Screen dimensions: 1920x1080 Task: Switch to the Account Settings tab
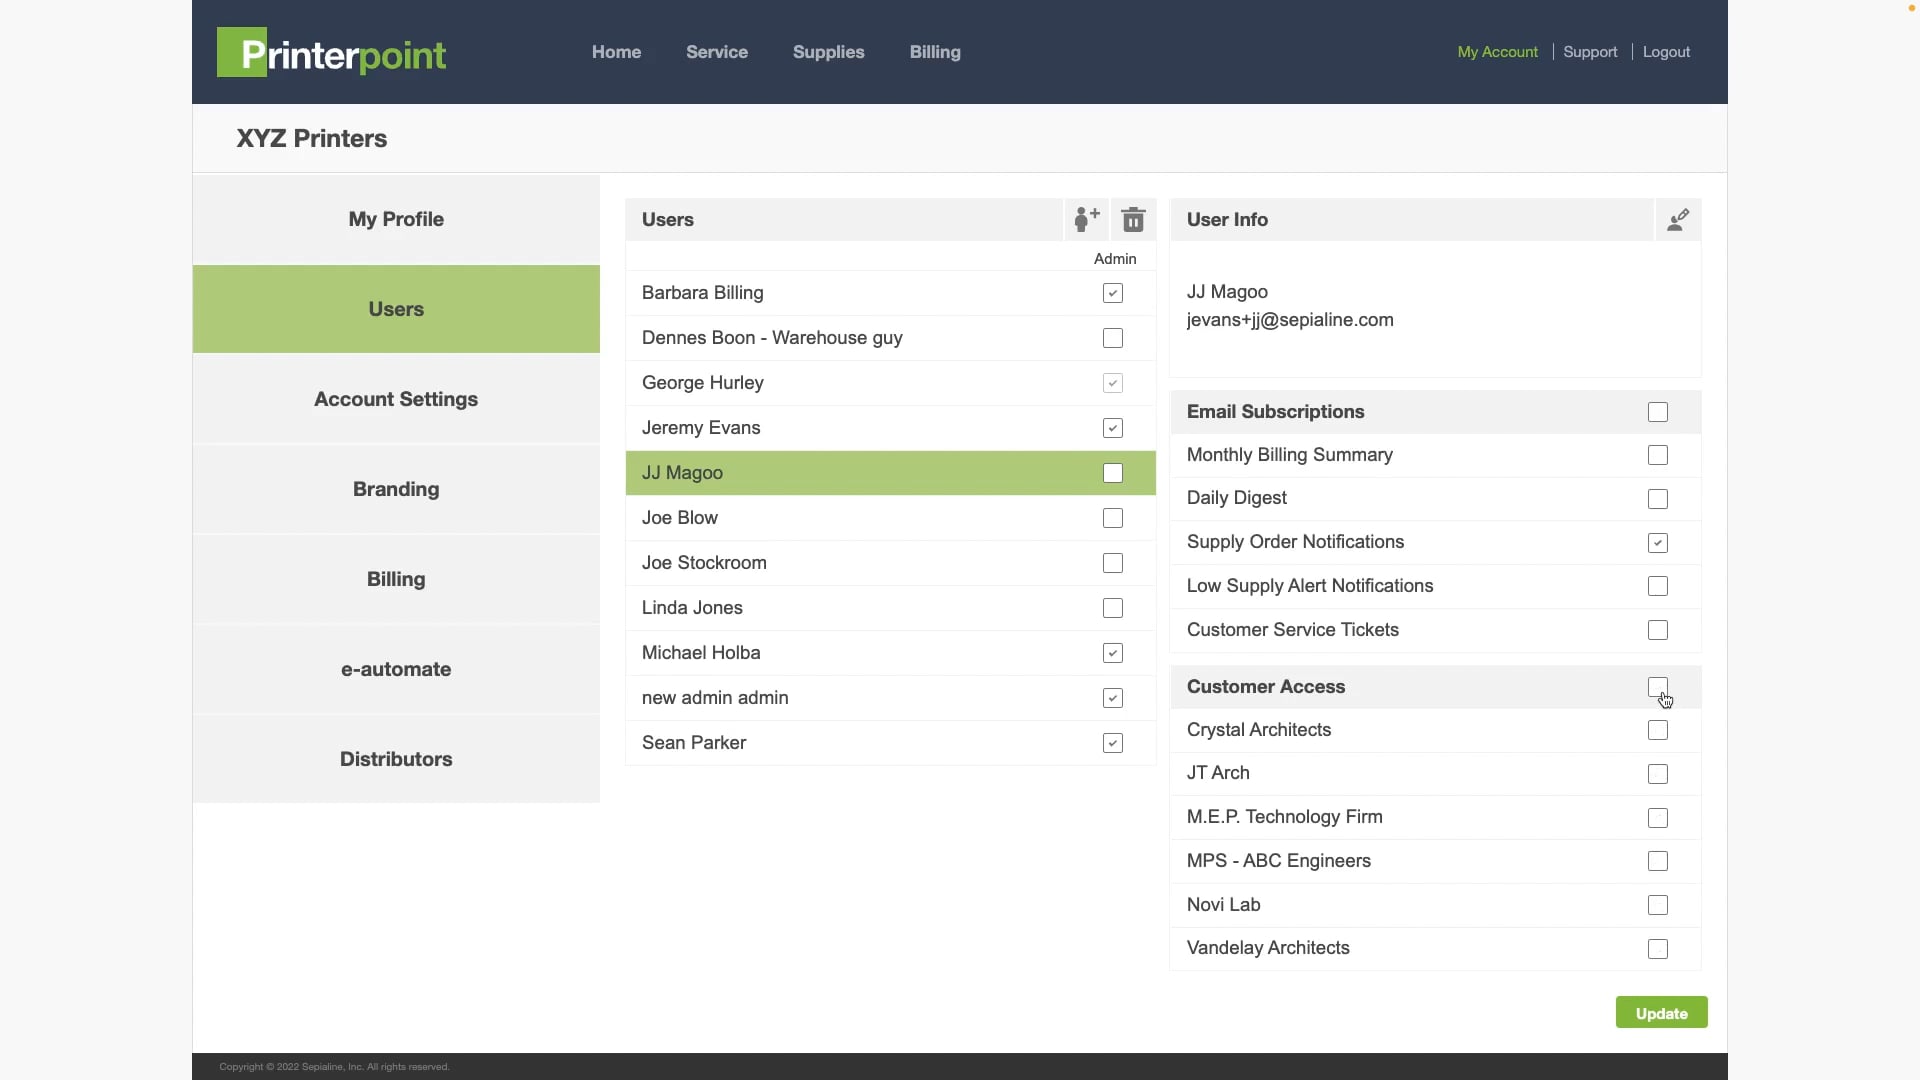pos(396,399)
